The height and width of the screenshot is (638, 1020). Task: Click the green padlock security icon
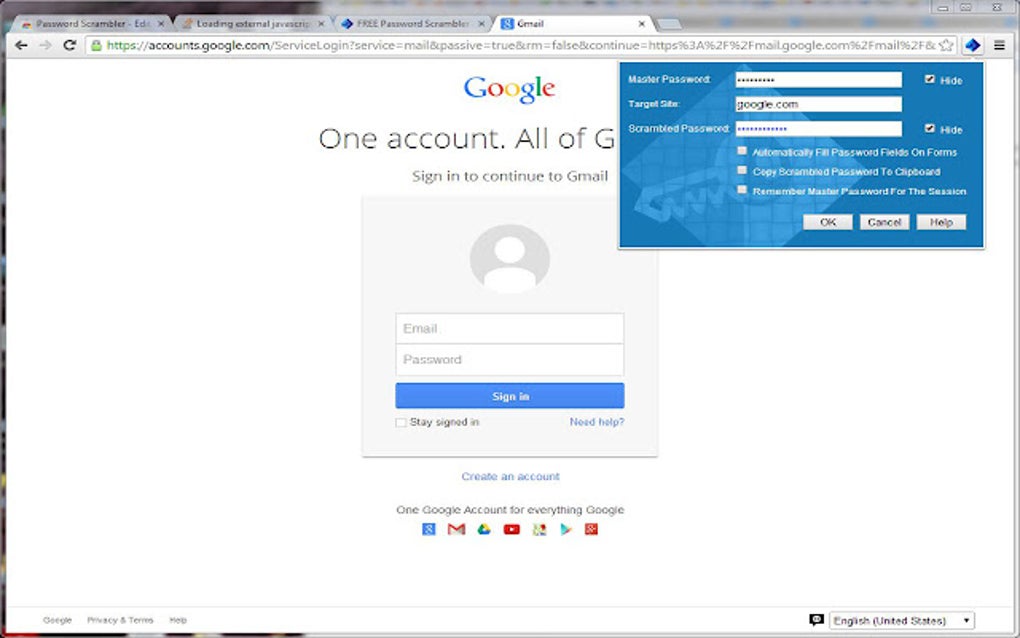96,45
